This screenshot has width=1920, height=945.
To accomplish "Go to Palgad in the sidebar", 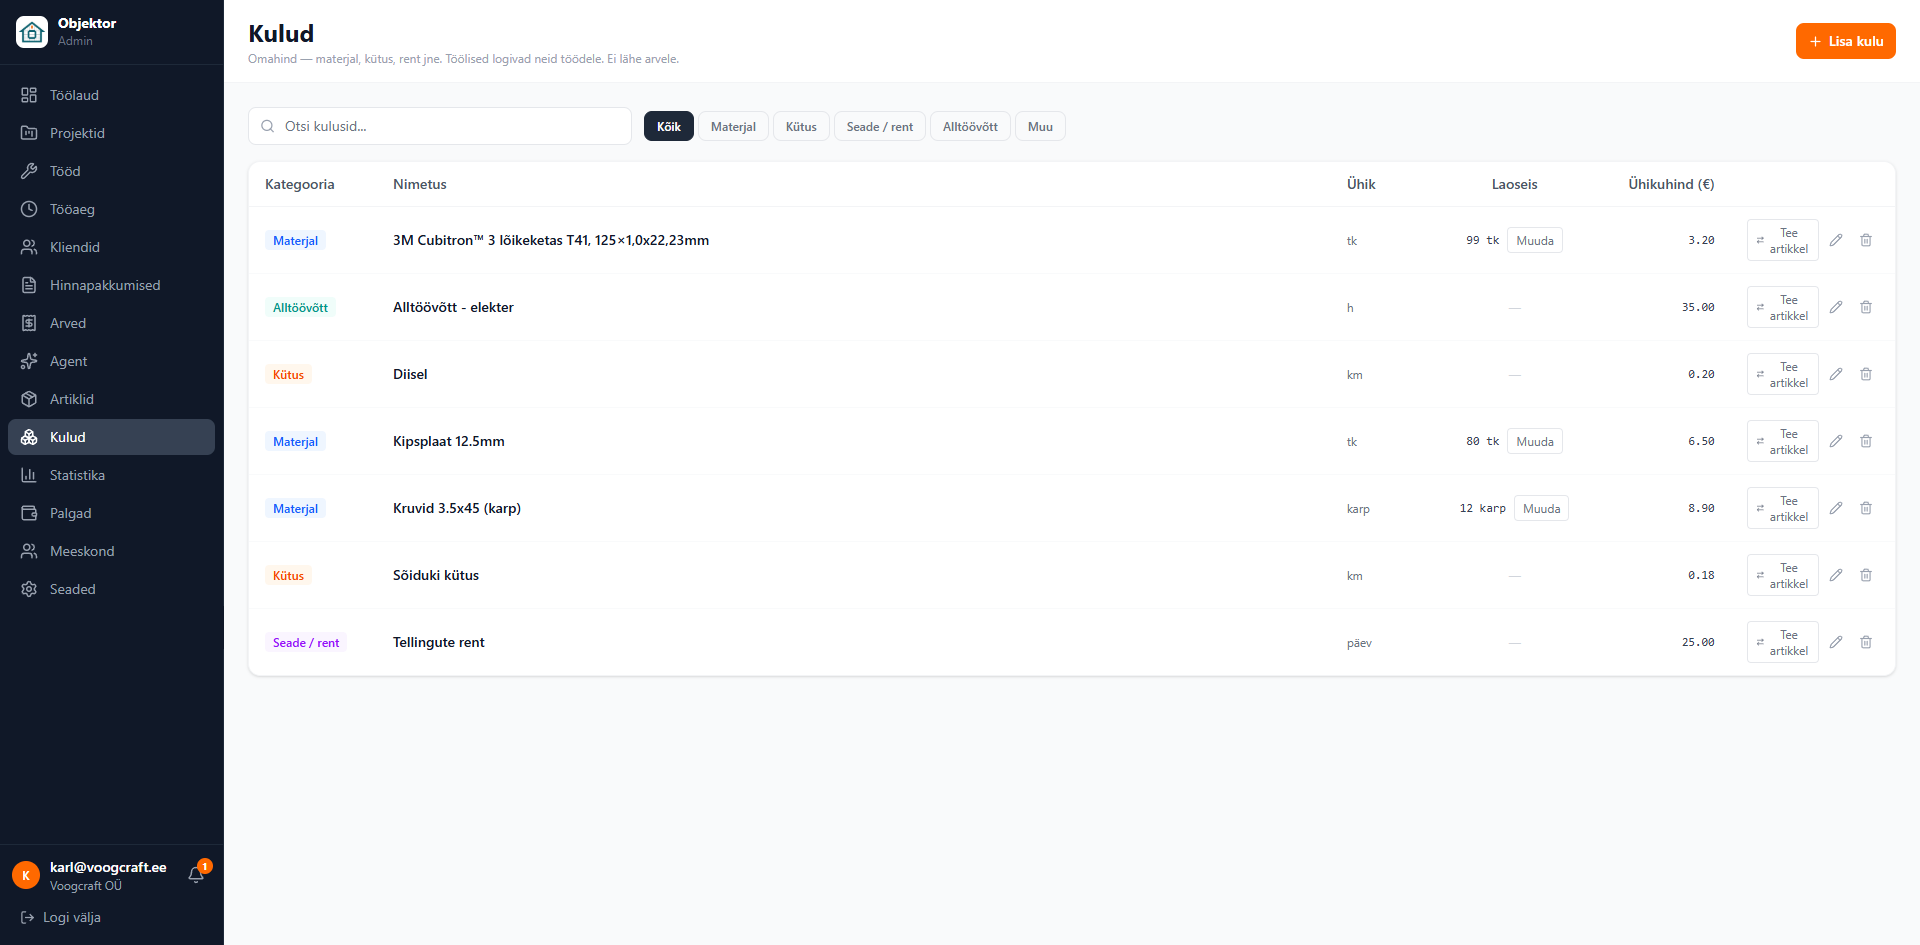I will pos(111,513).
